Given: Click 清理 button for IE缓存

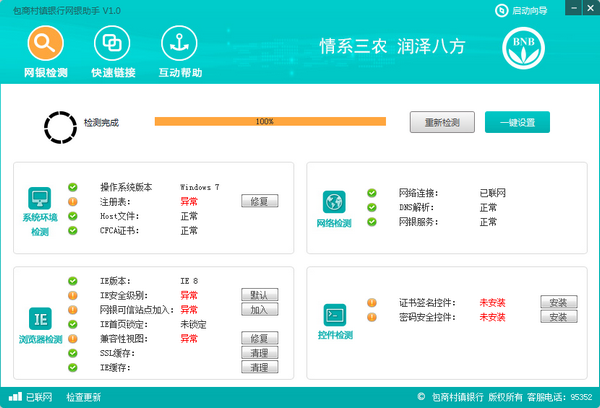Looking at the screenshot, I should click(x=259, y=367).
